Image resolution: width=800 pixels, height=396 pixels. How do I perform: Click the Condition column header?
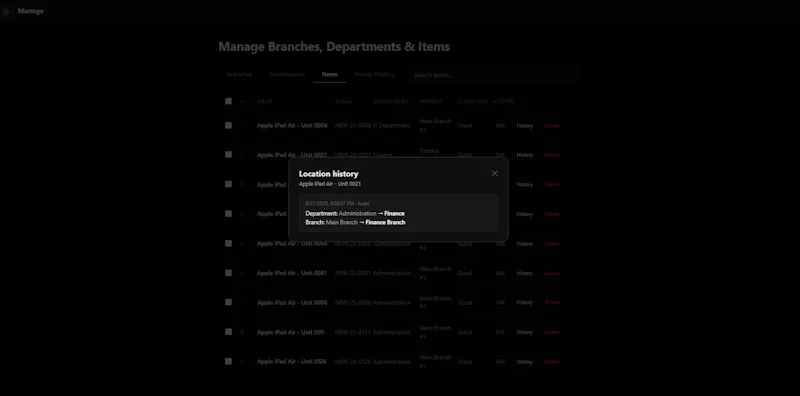473,102
